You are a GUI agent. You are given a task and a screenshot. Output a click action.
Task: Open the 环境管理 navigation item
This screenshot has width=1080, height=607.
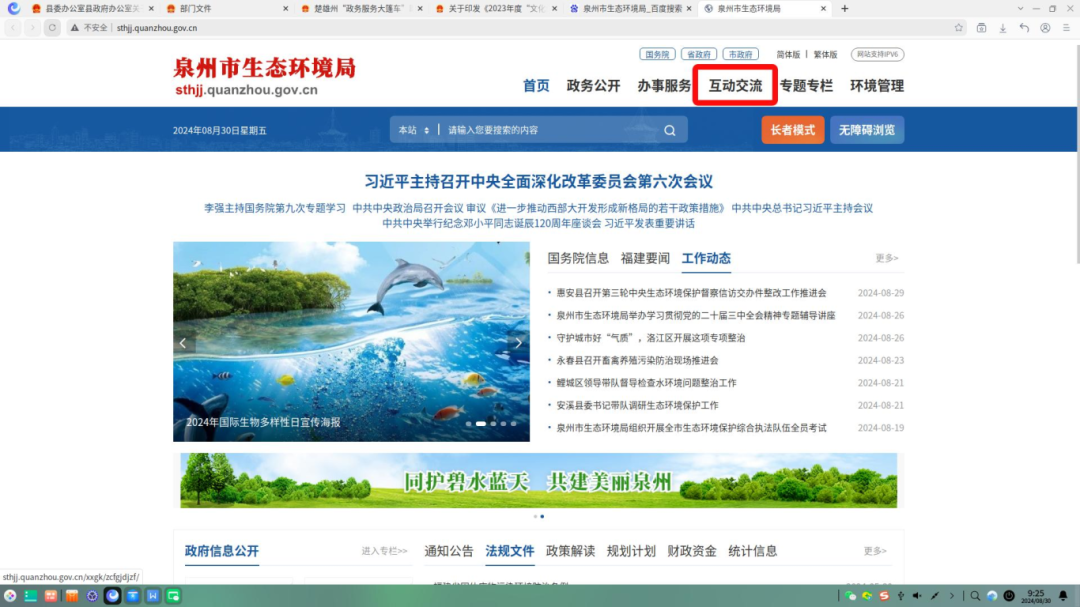tap(877, 85)
